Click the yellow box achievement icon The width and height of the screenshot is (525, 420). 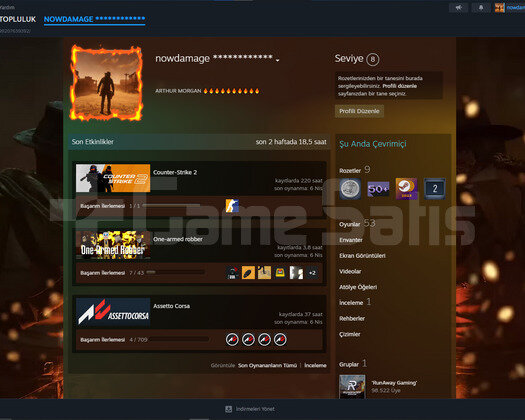pos(280,273)
